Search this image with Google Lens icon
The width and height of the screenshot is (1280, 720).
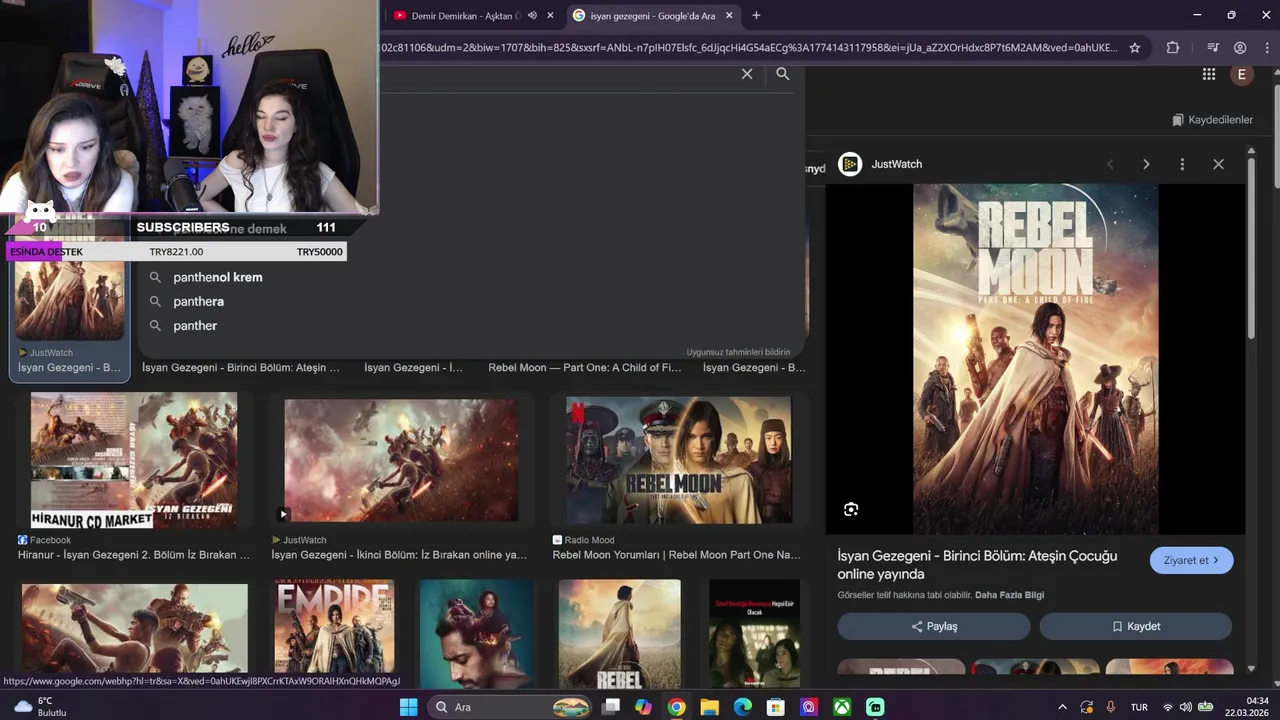click(851, 509)
